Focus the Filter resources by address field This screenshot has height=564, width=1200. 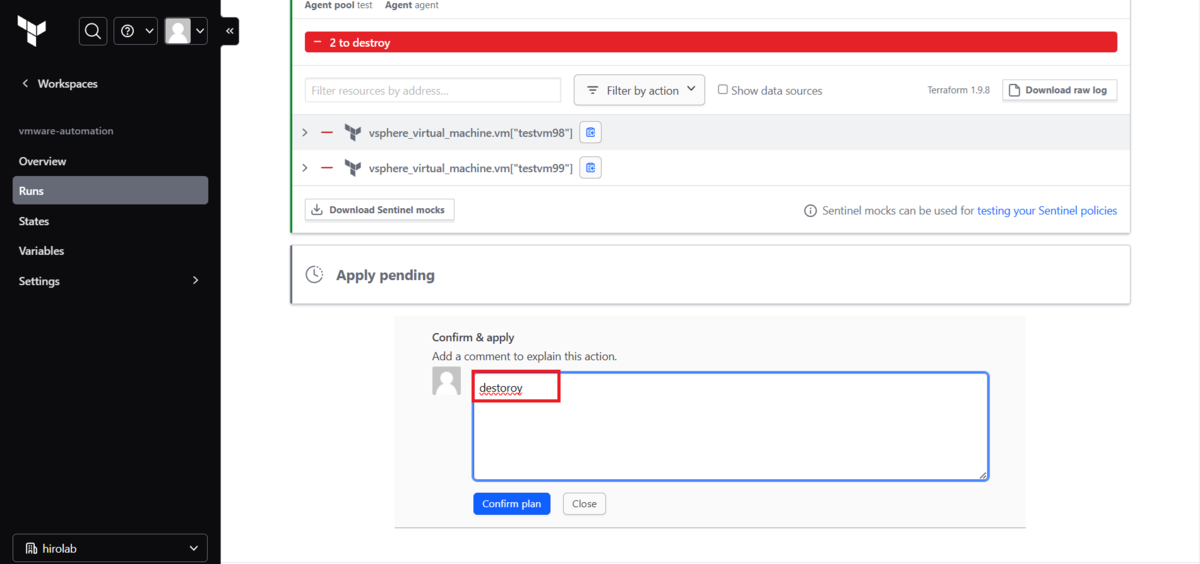click(x=433, y=90)
